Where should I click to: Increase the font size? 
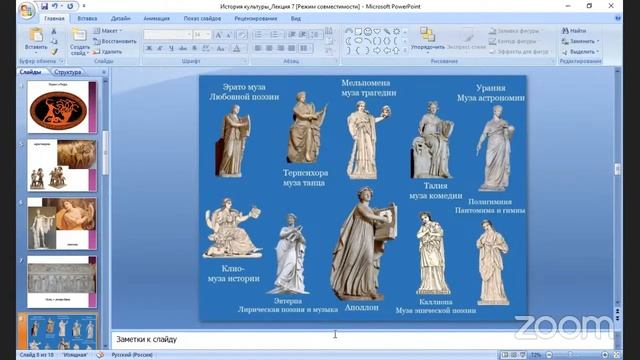tap(218, 35)
